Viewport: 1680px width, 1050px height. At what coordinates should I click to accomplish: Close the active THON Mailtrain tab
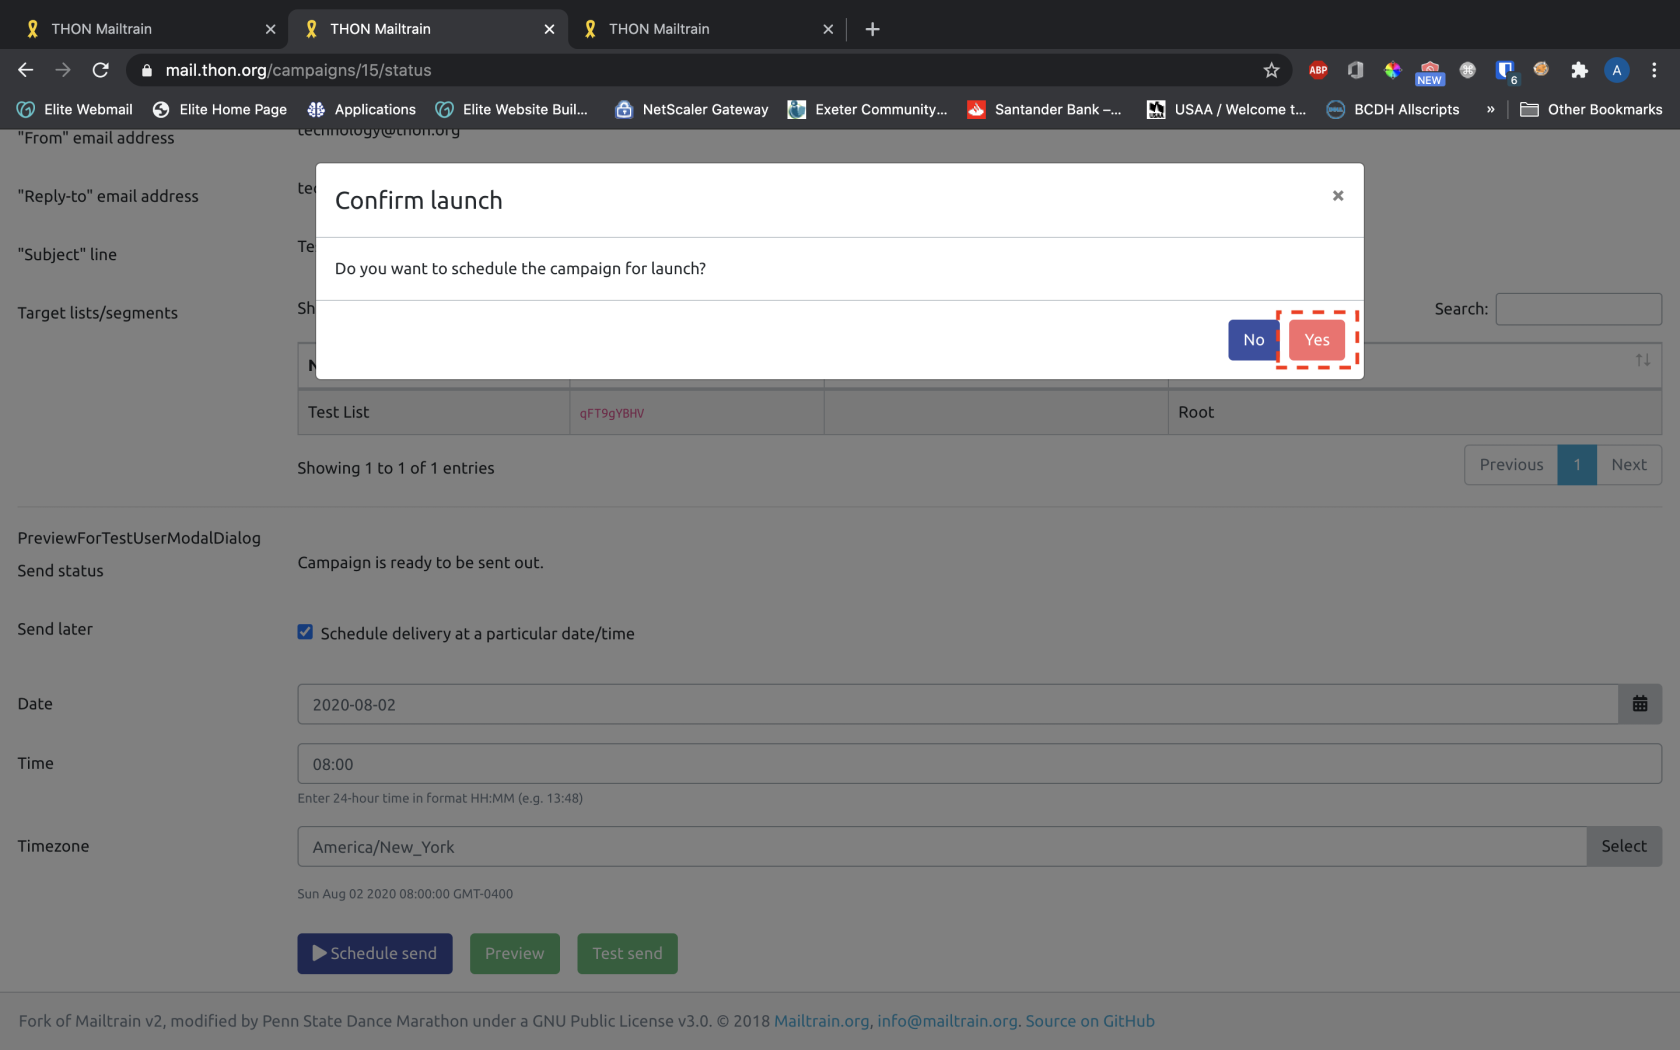pyautogui.click(x=549, y=29)
